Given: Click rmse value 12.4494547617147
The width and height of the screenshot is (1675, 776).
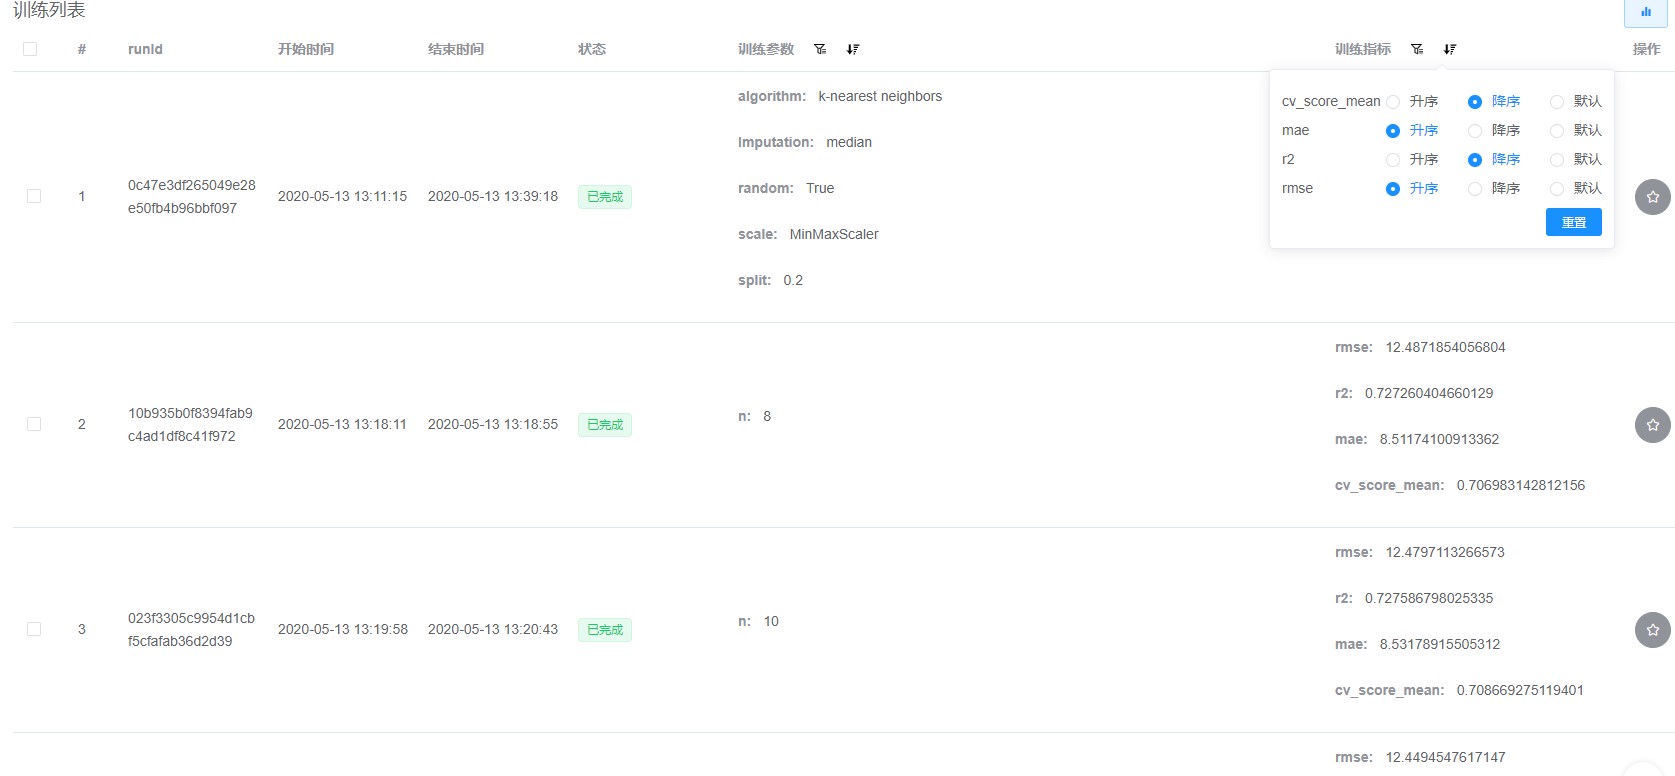Looking at the screenshot, I should (1445, 758).
